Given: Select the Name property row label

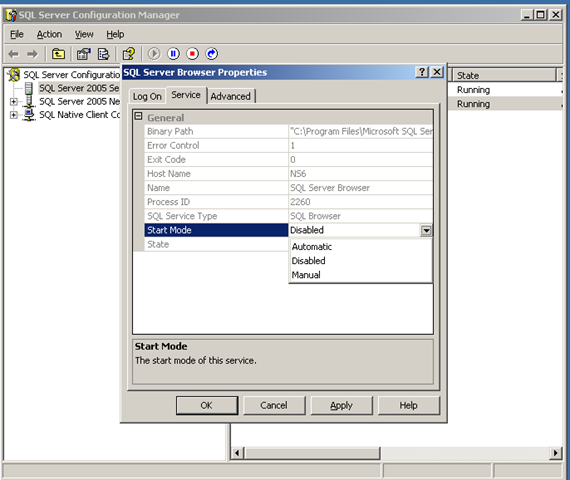Looking at the screenshot, I should pos(158,188).
